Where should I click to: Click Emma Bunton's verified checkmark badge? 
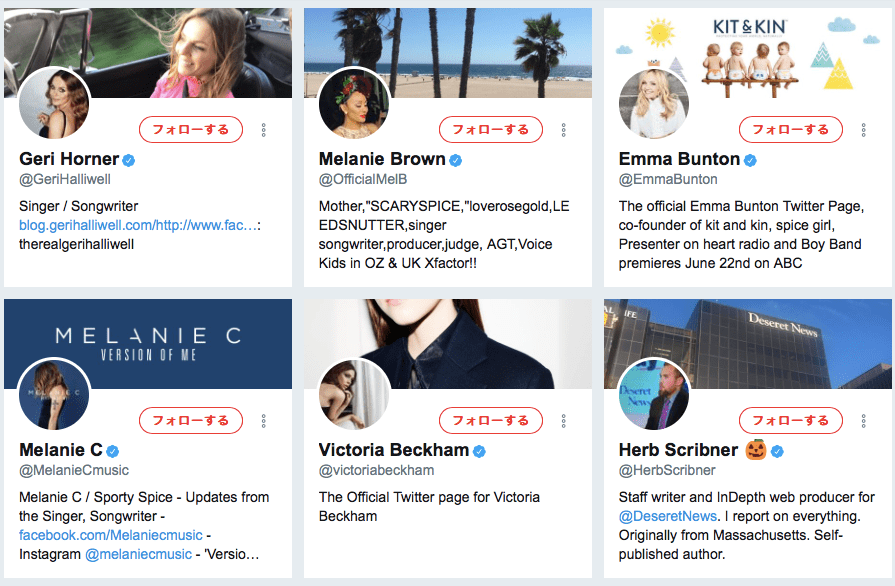tap(750, 160)
